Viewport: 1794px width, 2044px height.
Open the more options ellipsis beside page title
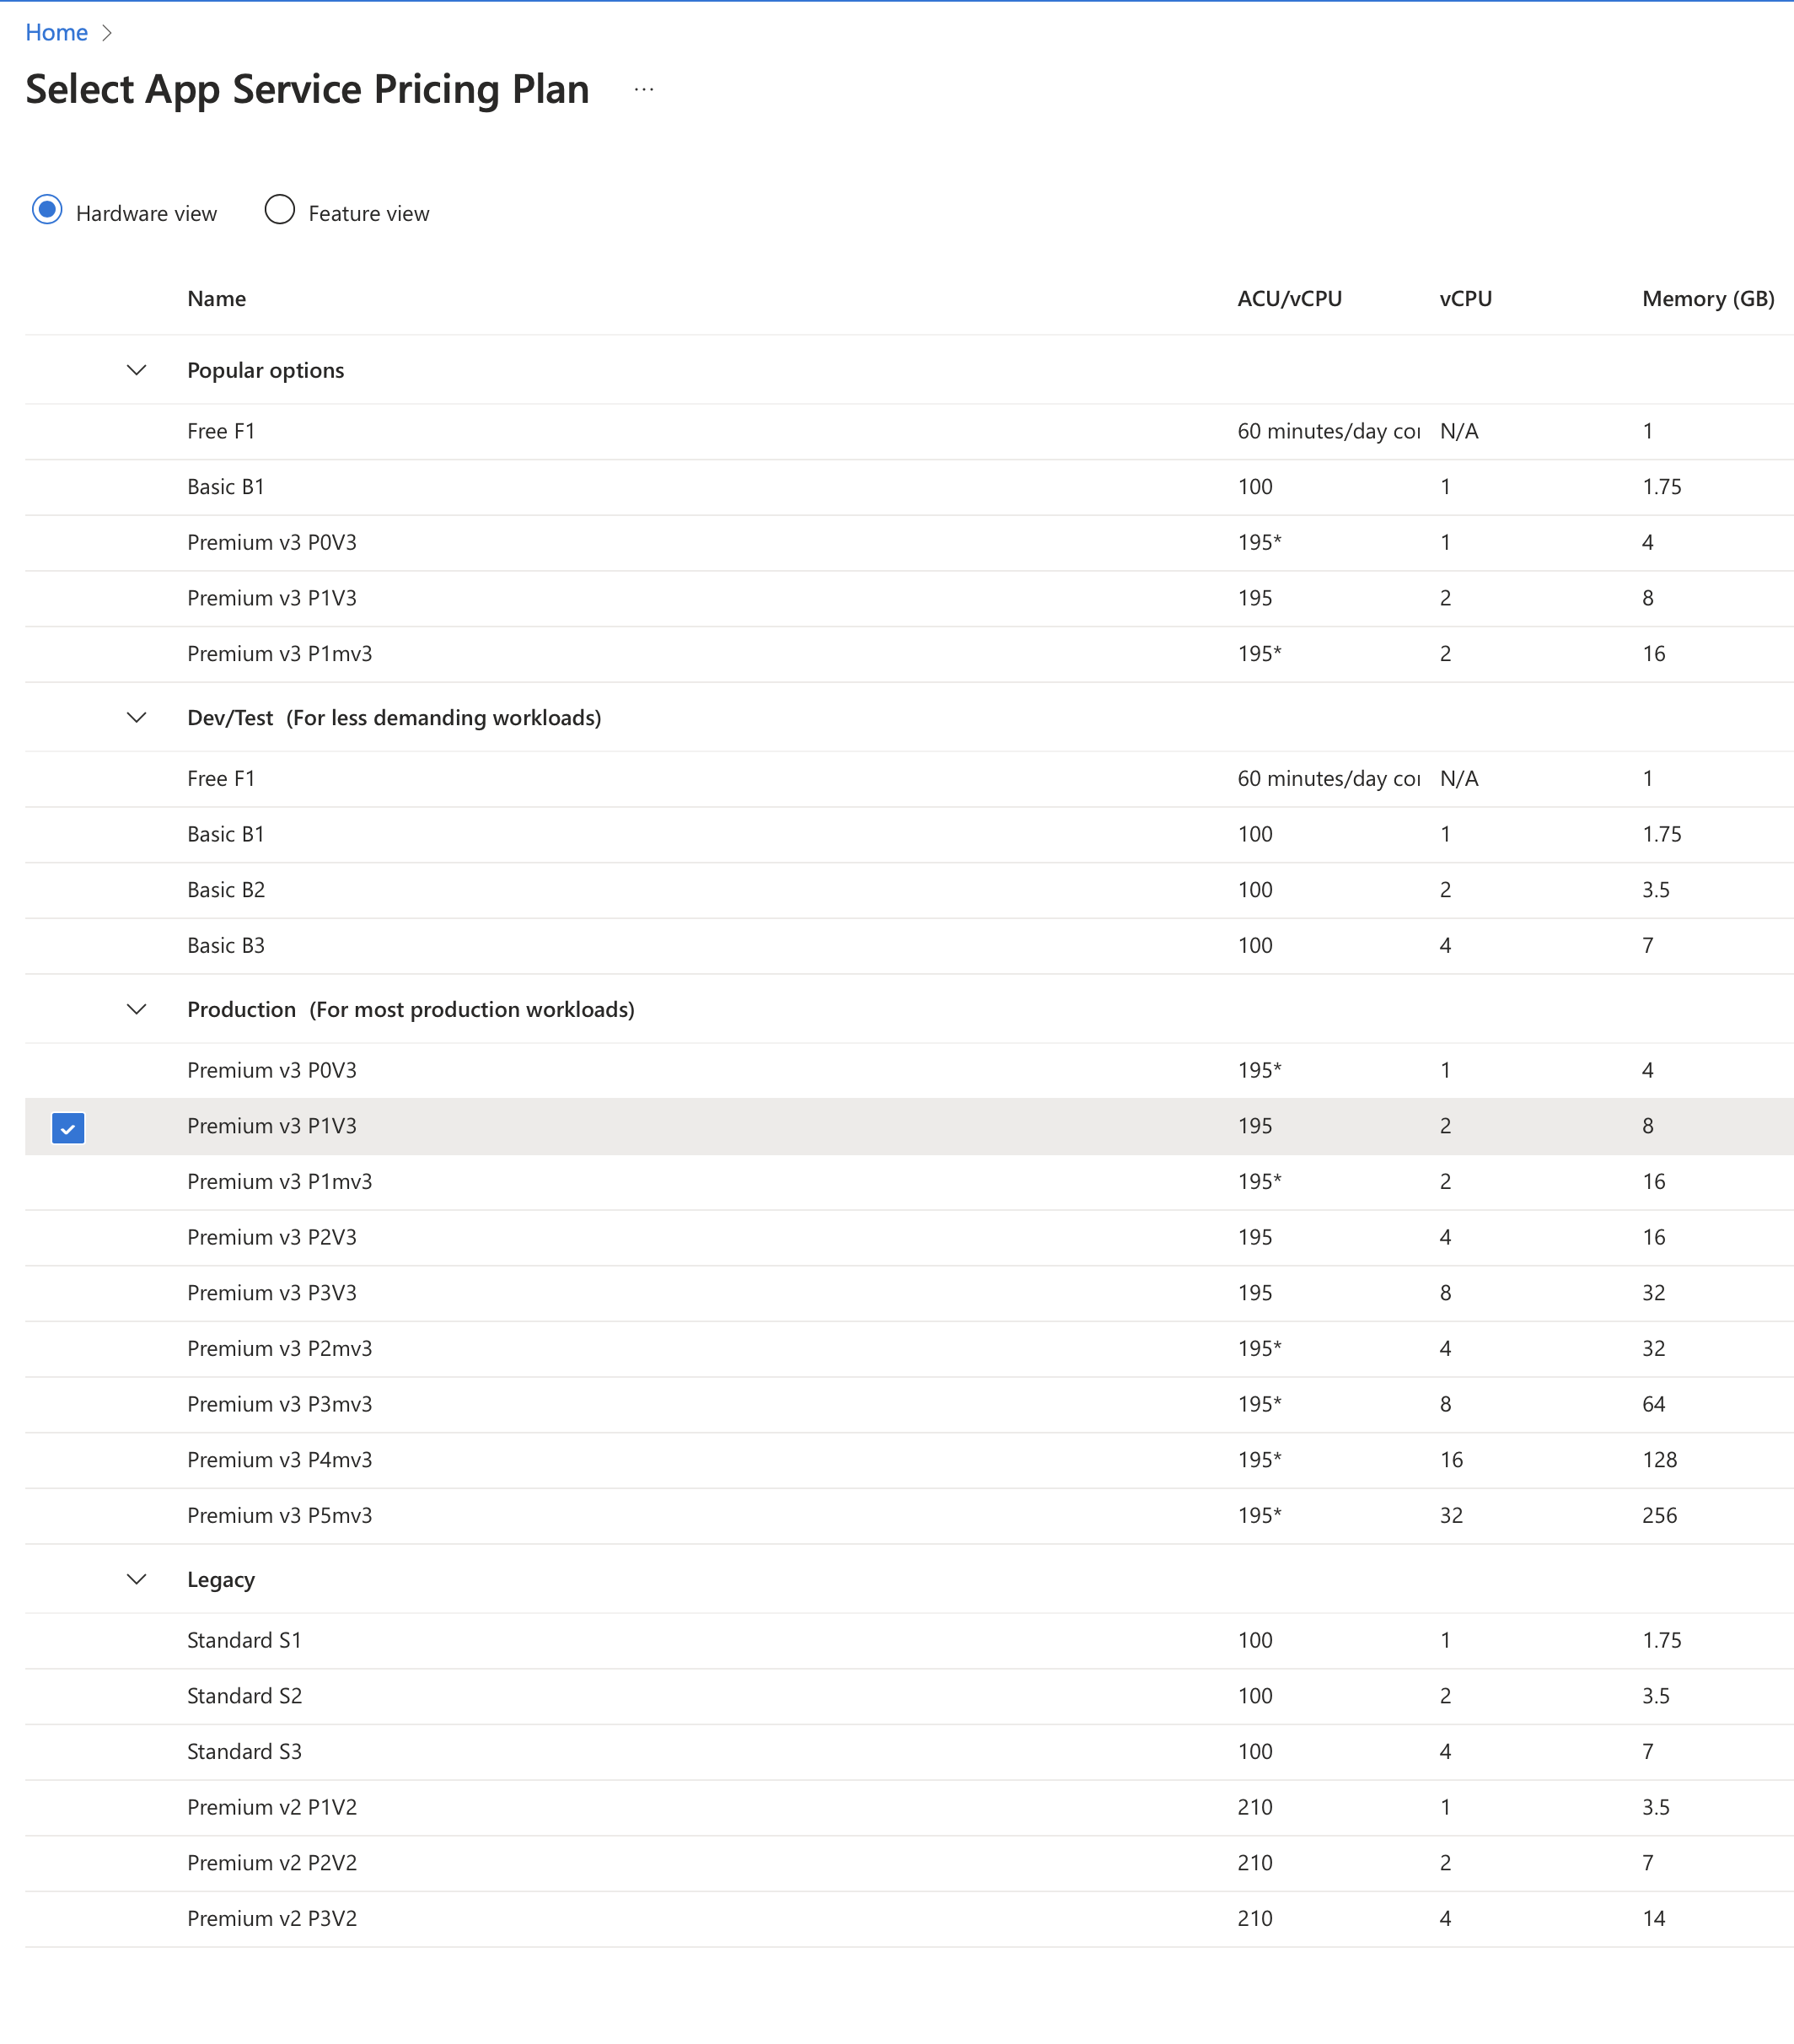click(x=643, y=89)
